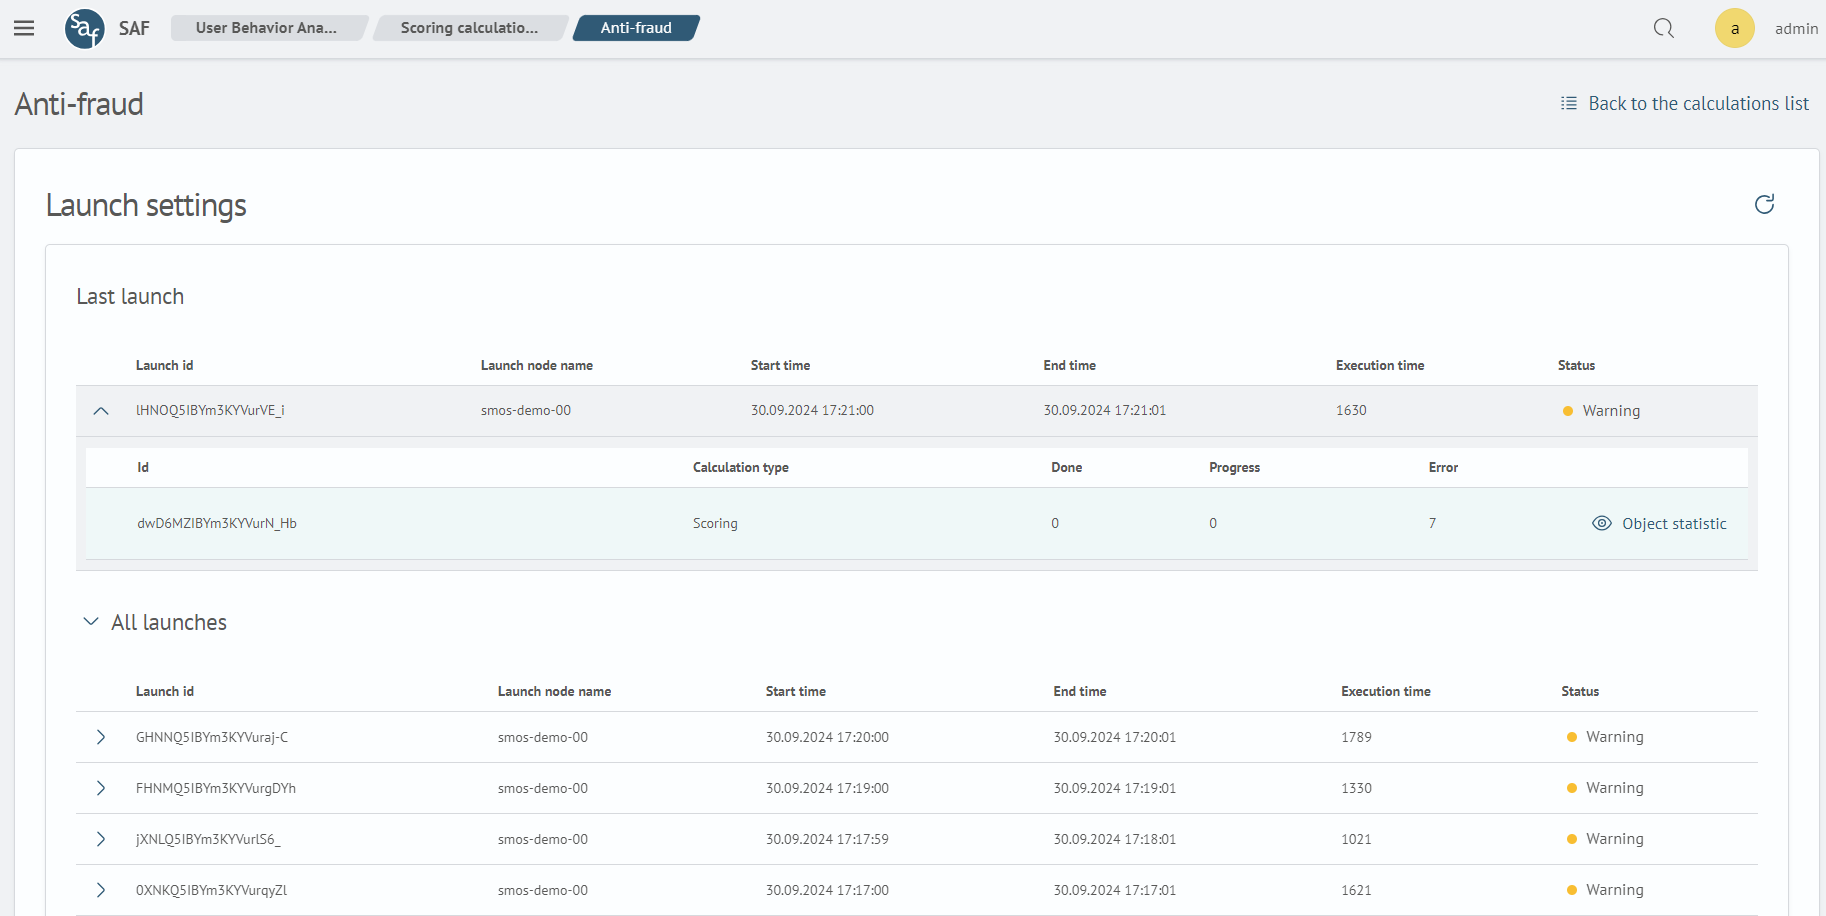Collapse the lHNOQ5IBYm3KYVurVE_i launch row

[x=101, y=411]
